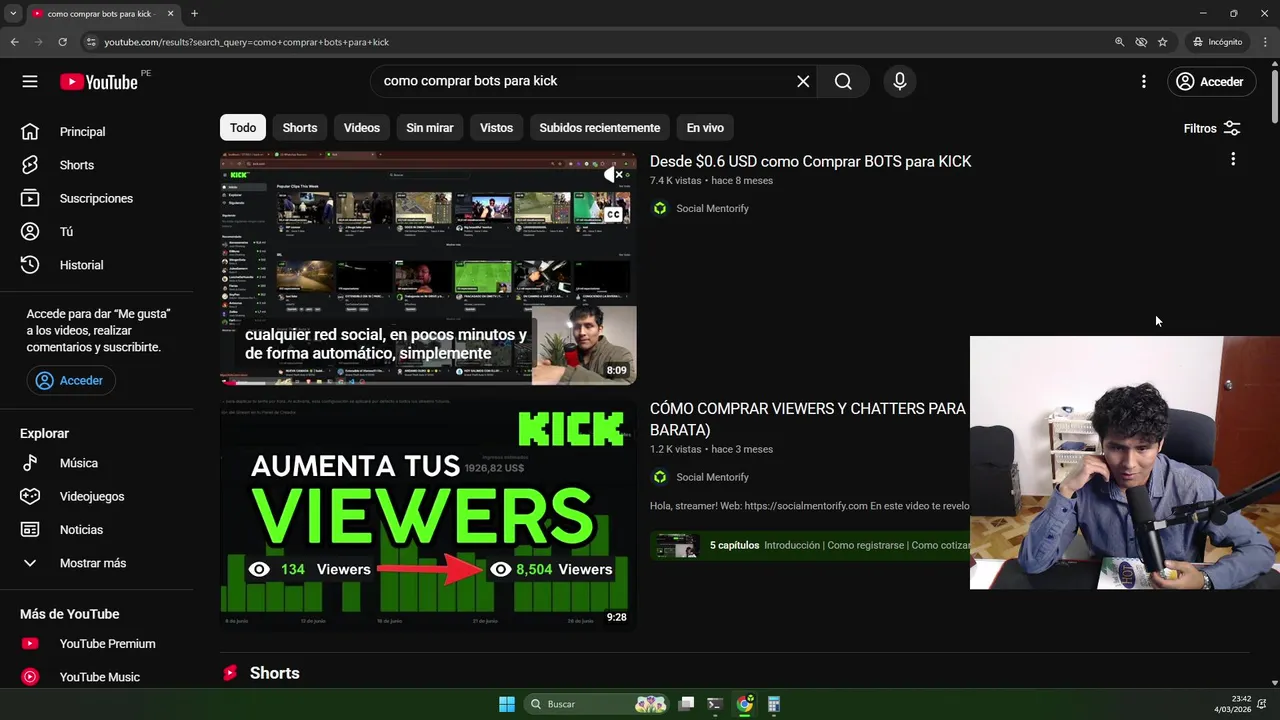
Task: Select the Sin mirar filter chip
Action: 430,128
